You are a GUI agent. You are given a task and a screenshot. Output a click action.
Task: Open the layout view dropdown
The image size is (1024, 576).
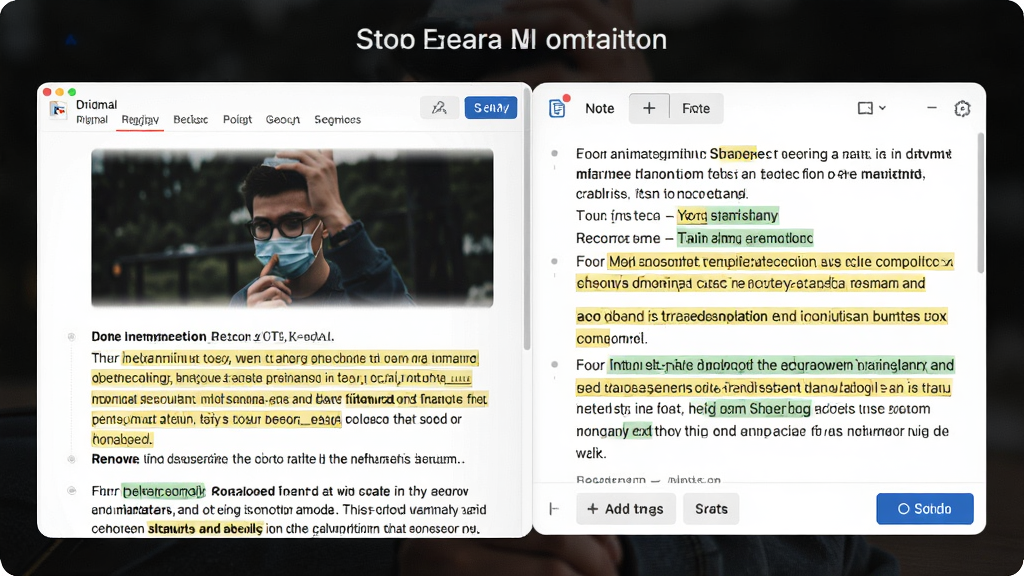871,108
